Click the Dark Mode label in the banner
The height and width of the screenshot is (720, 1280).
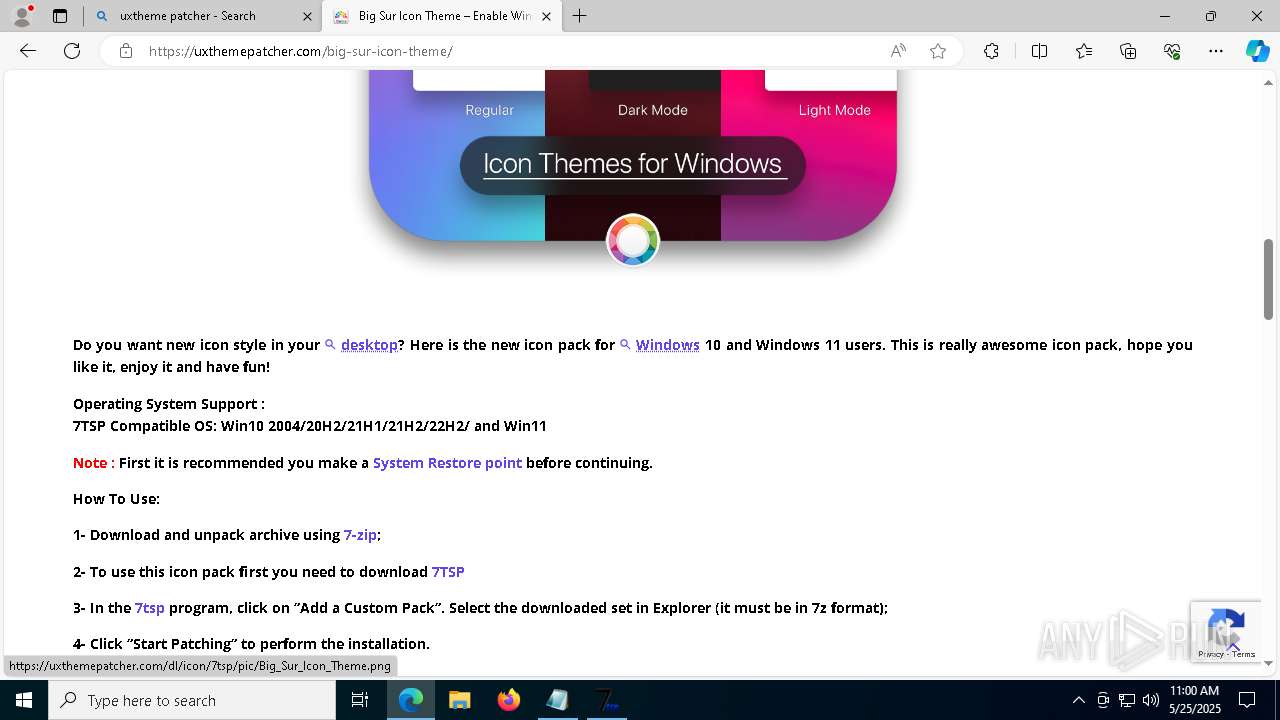coord(652,110)
